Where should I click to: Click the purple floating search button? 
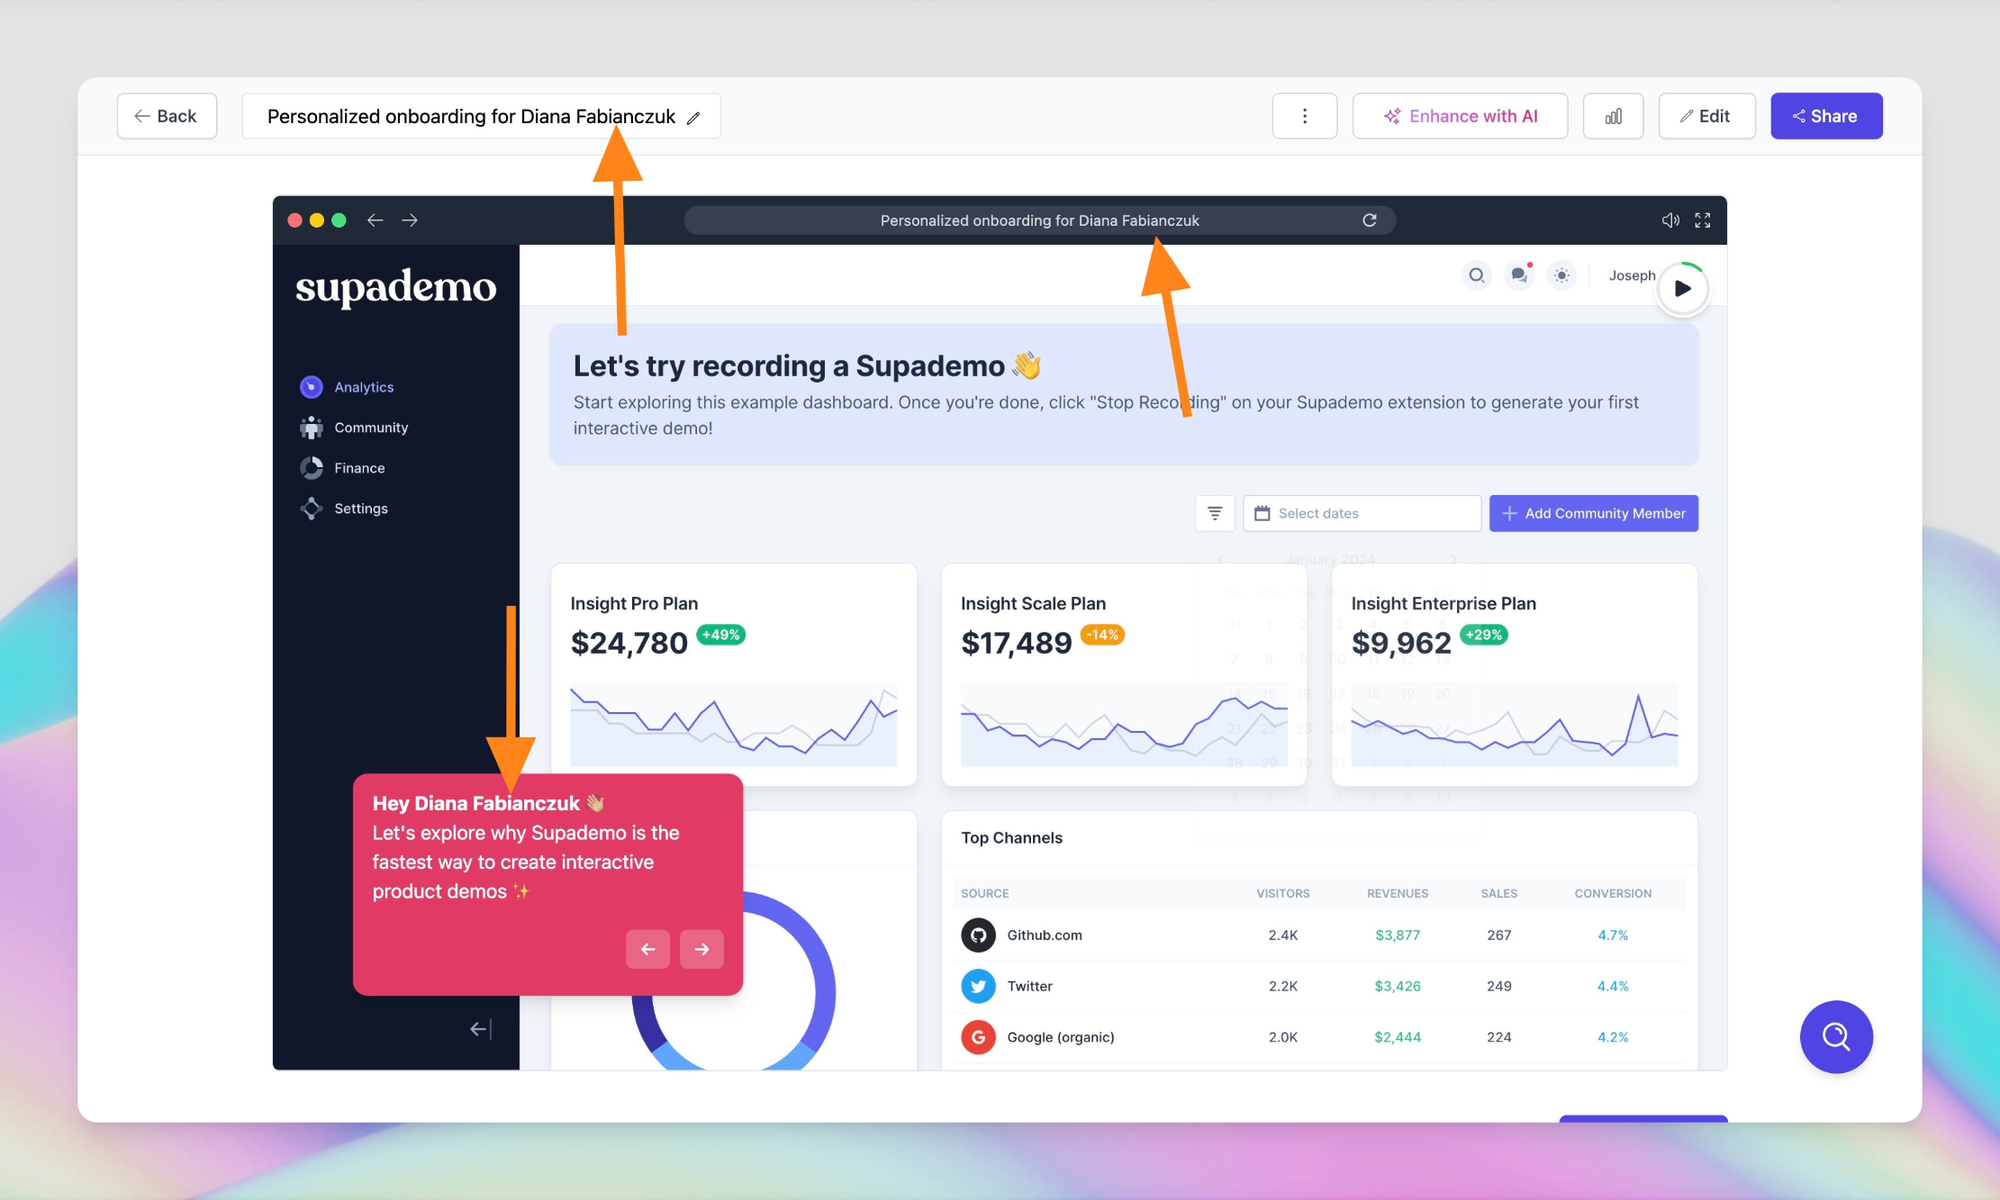[1836, 1036]
